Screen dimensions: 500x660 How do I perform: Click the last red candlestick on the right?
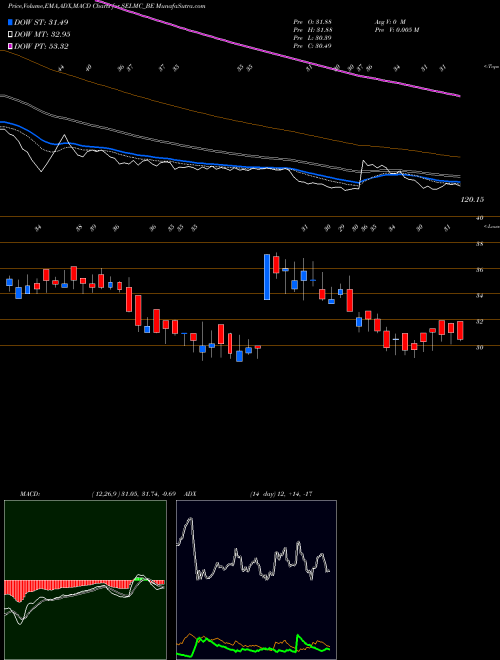[x=460, y=330]
